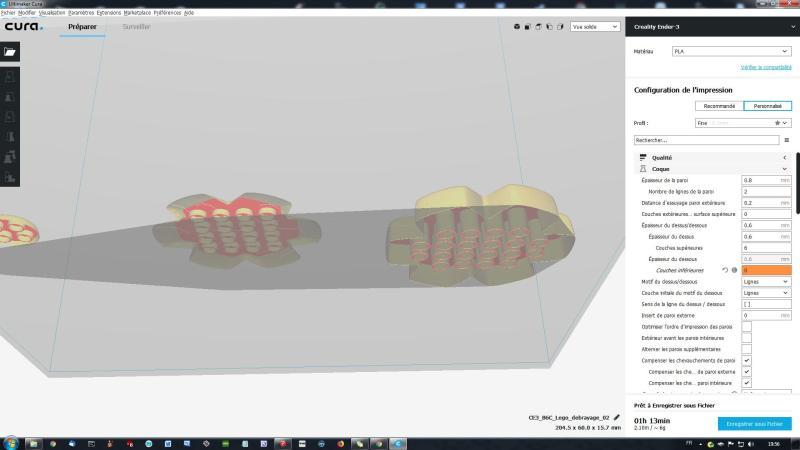Open the Marketplace menu
Screen dimensions: 800x450
[x=137, y=13]
